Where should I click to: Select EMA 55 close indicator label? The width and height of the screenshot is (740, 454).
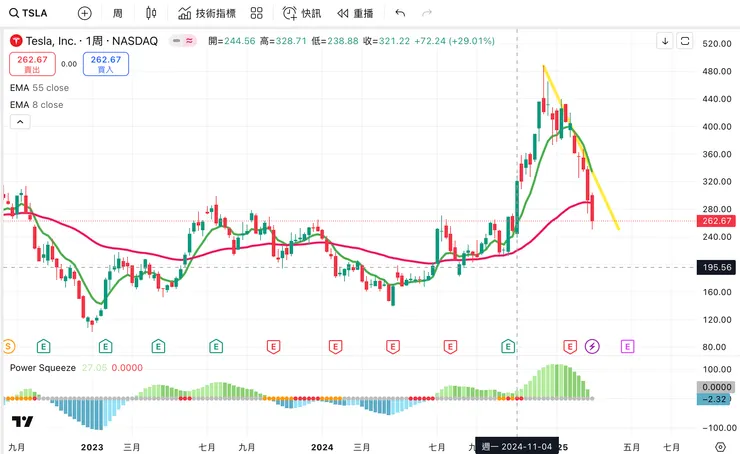click(x=39, y=88)
